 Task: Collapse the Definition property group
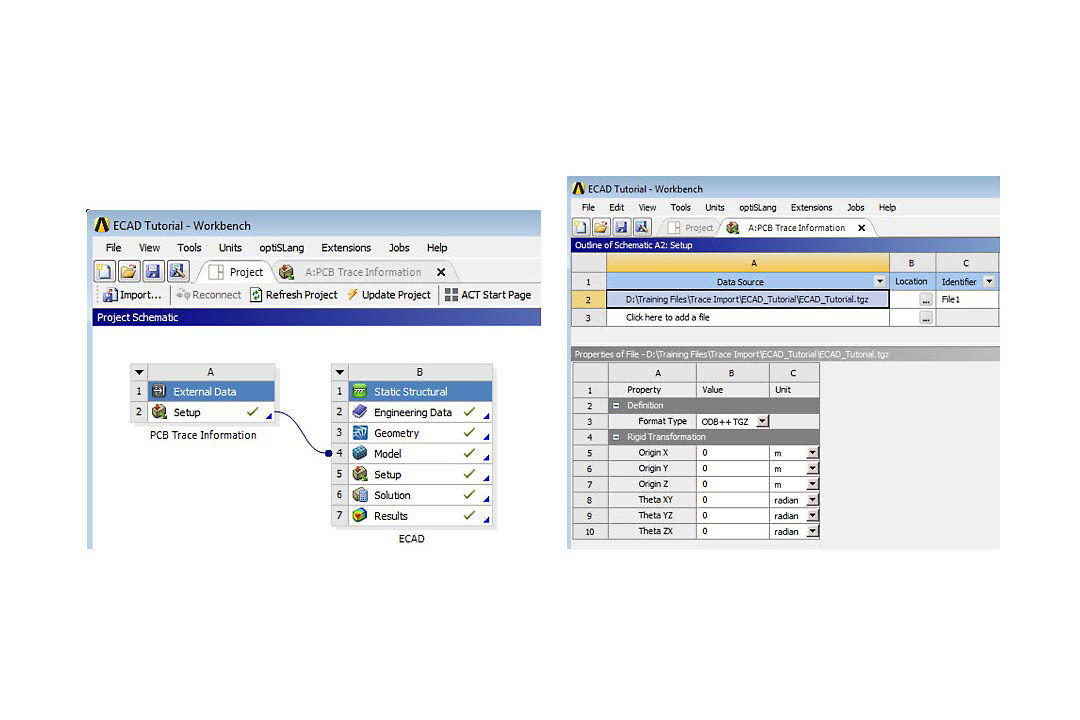coord(616,405)
